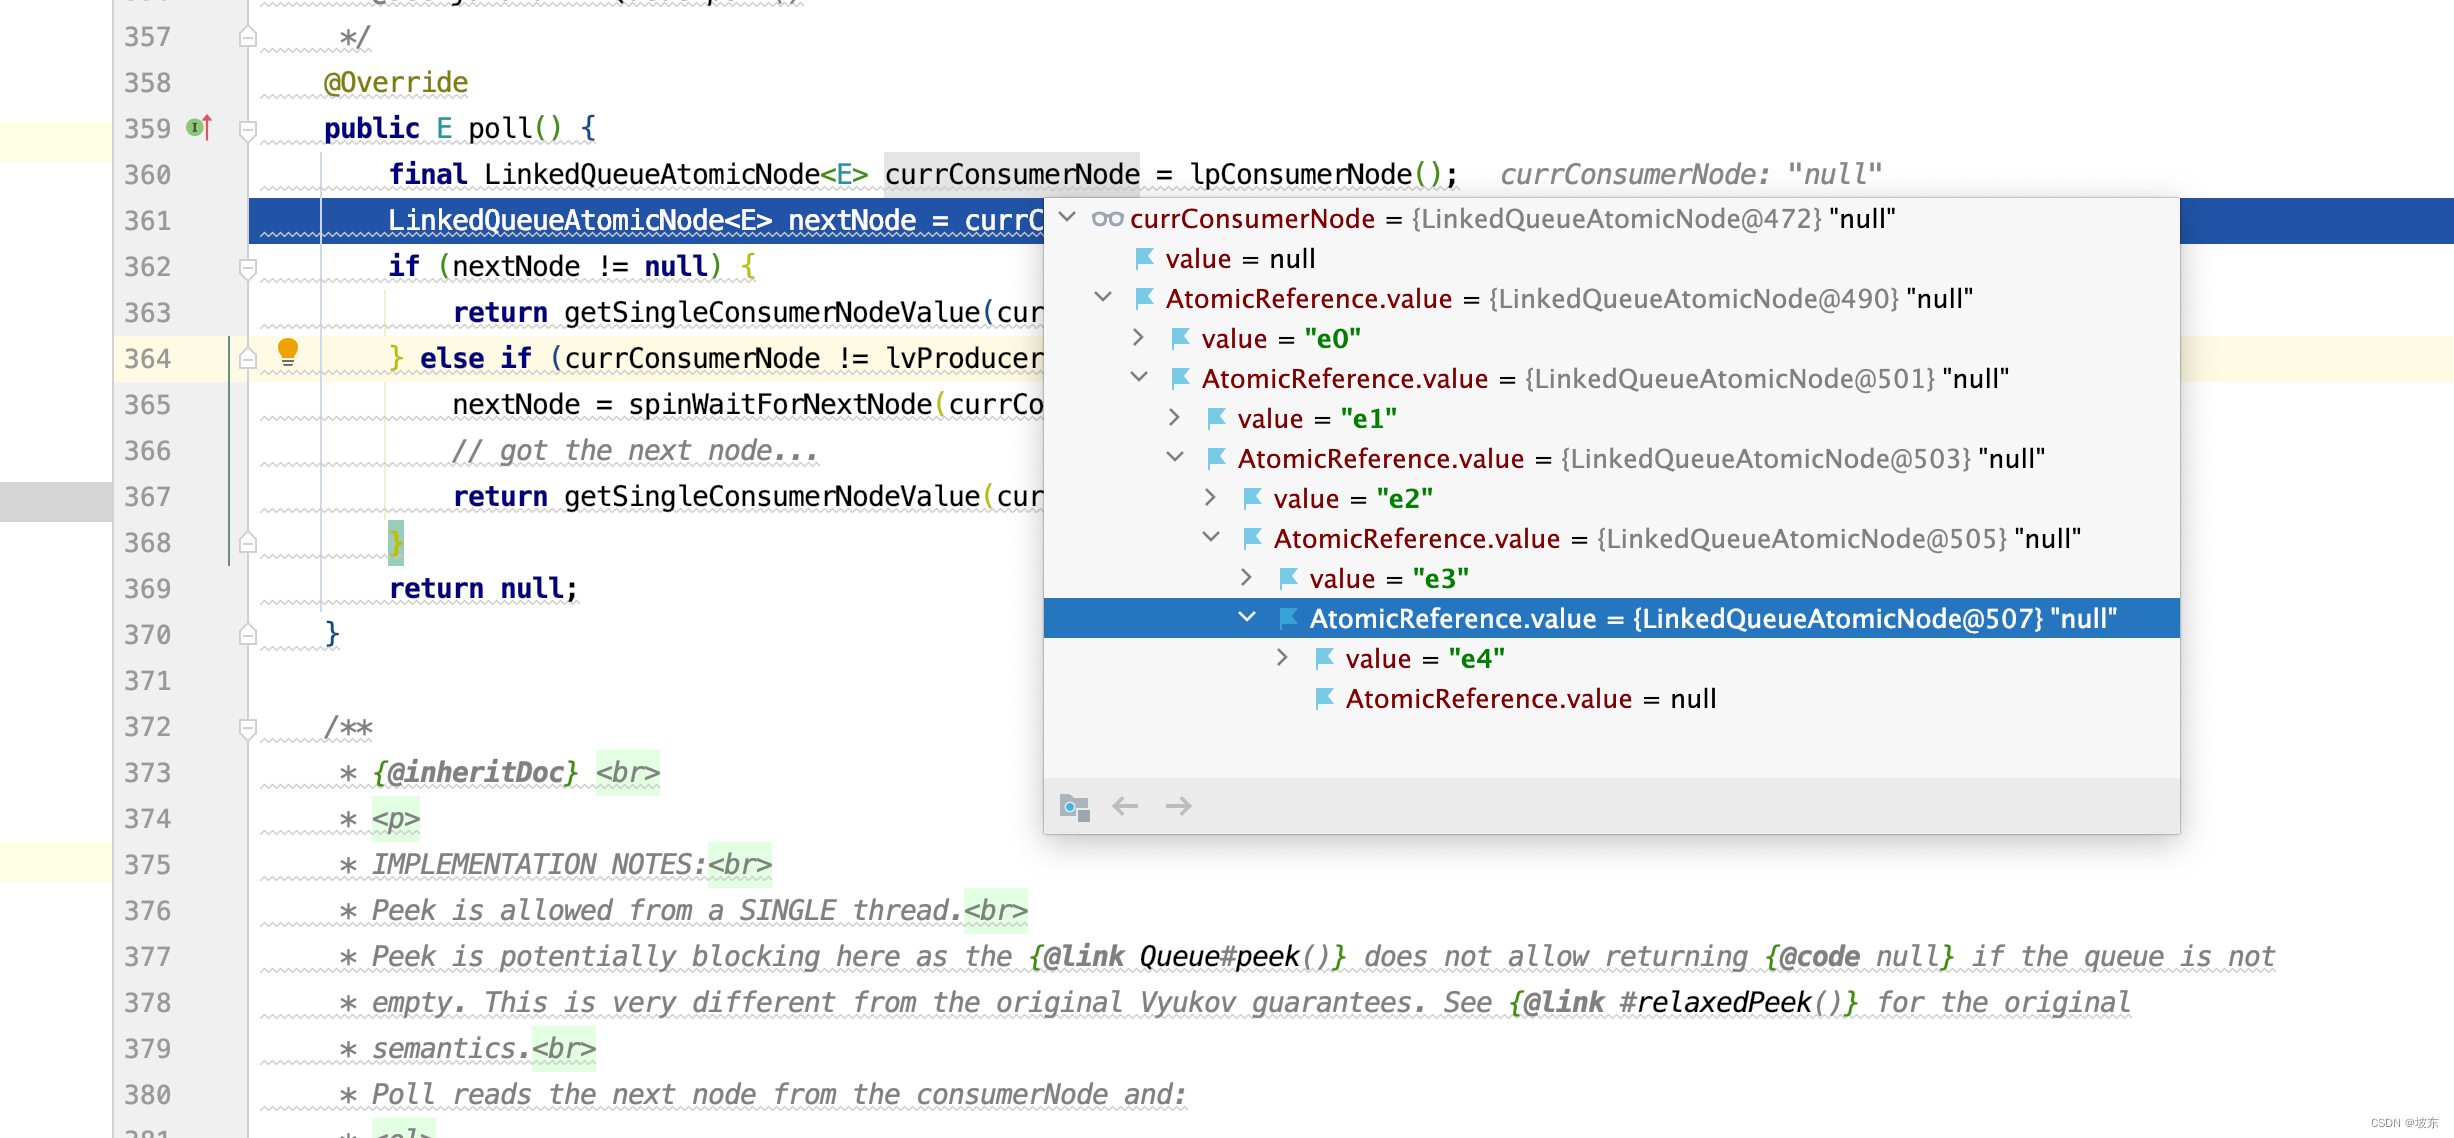The width and height of the screenshot is (2454, 1138).
Task: Fold the Javadoc comment ending at line 357
Action: (x=248, y=38)
